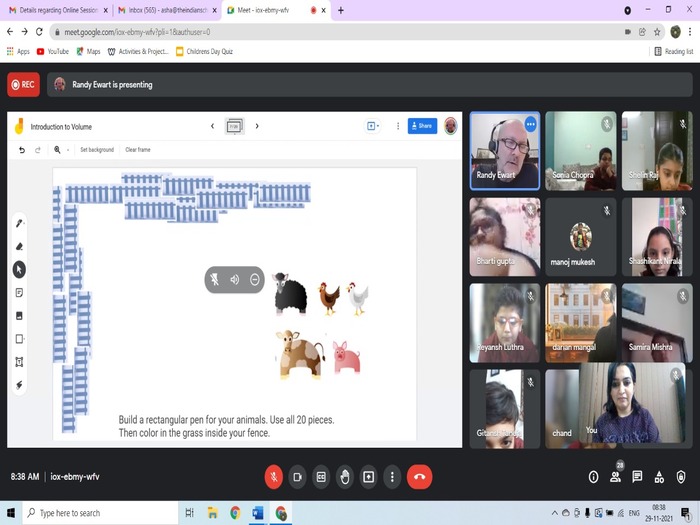Click the ENG language indicator
The width and height of the screenshot is (700, 525).
(634, 513)
